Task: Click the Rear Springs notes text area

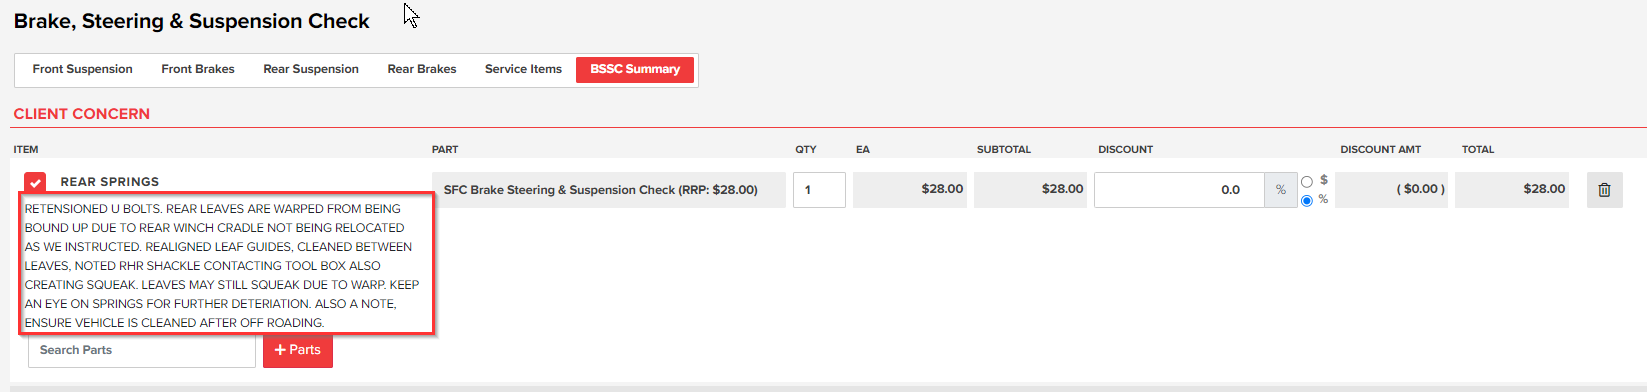Action: [x=227, y=265]
